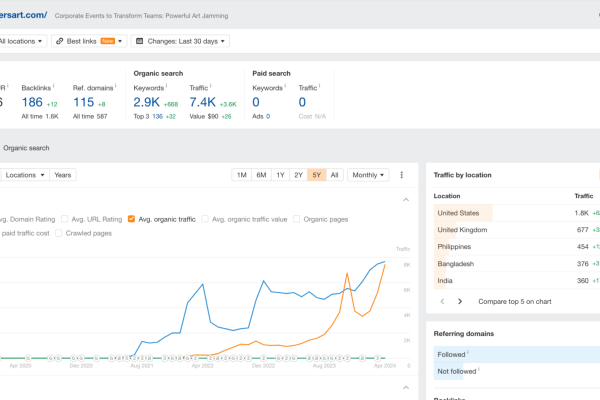
Task: Click the United Kingdom location row
Action: pos(517,230)
